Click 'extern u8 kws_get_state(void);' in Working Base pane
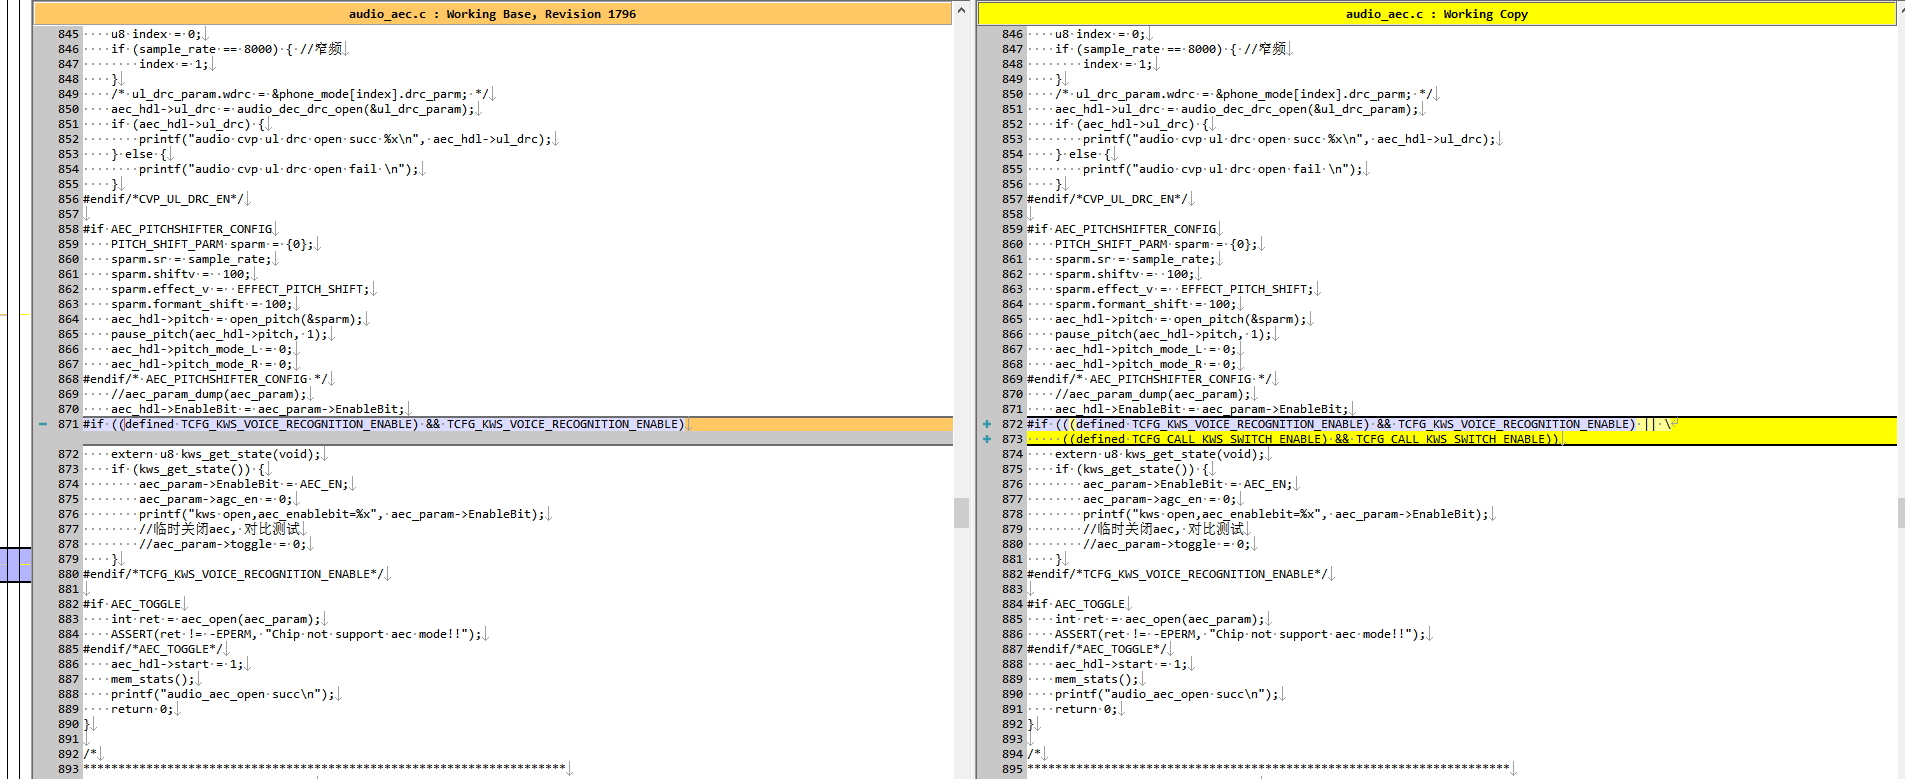This screenshot has width=1905, height=779. pos(216,454)
